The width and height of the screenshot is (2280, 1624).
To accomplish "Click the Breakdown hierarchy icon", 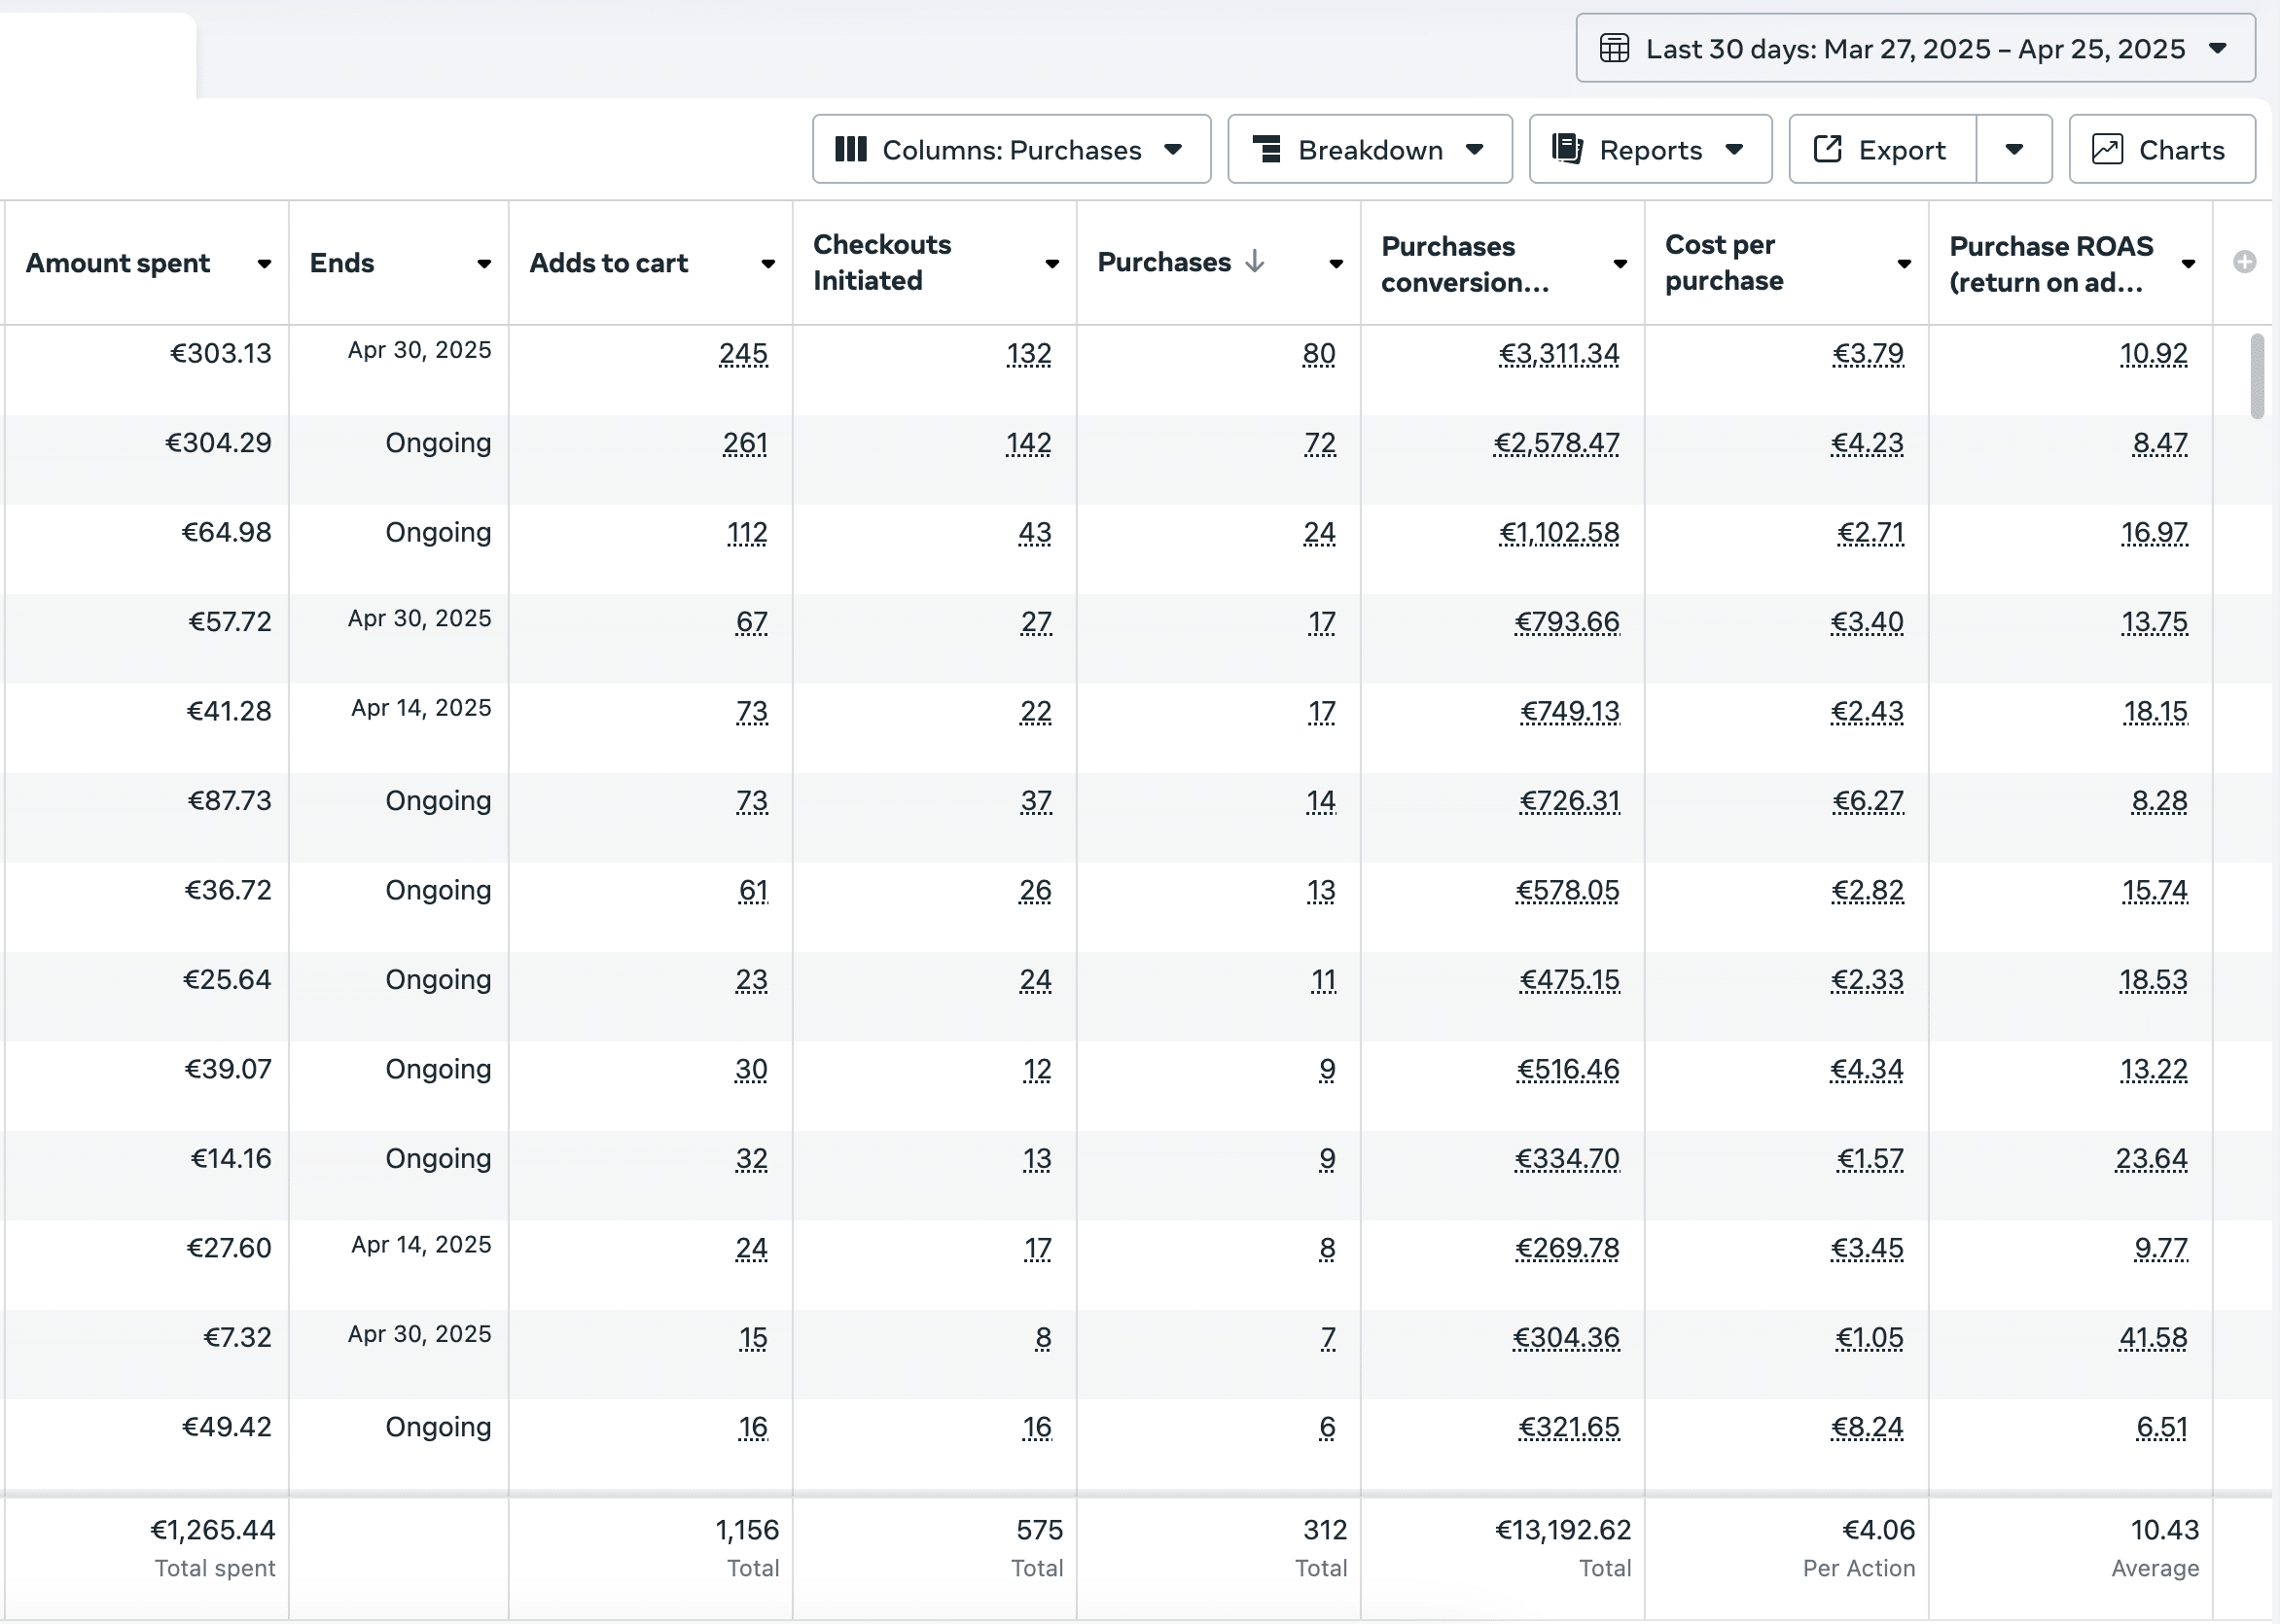I will coord(1267,149).
